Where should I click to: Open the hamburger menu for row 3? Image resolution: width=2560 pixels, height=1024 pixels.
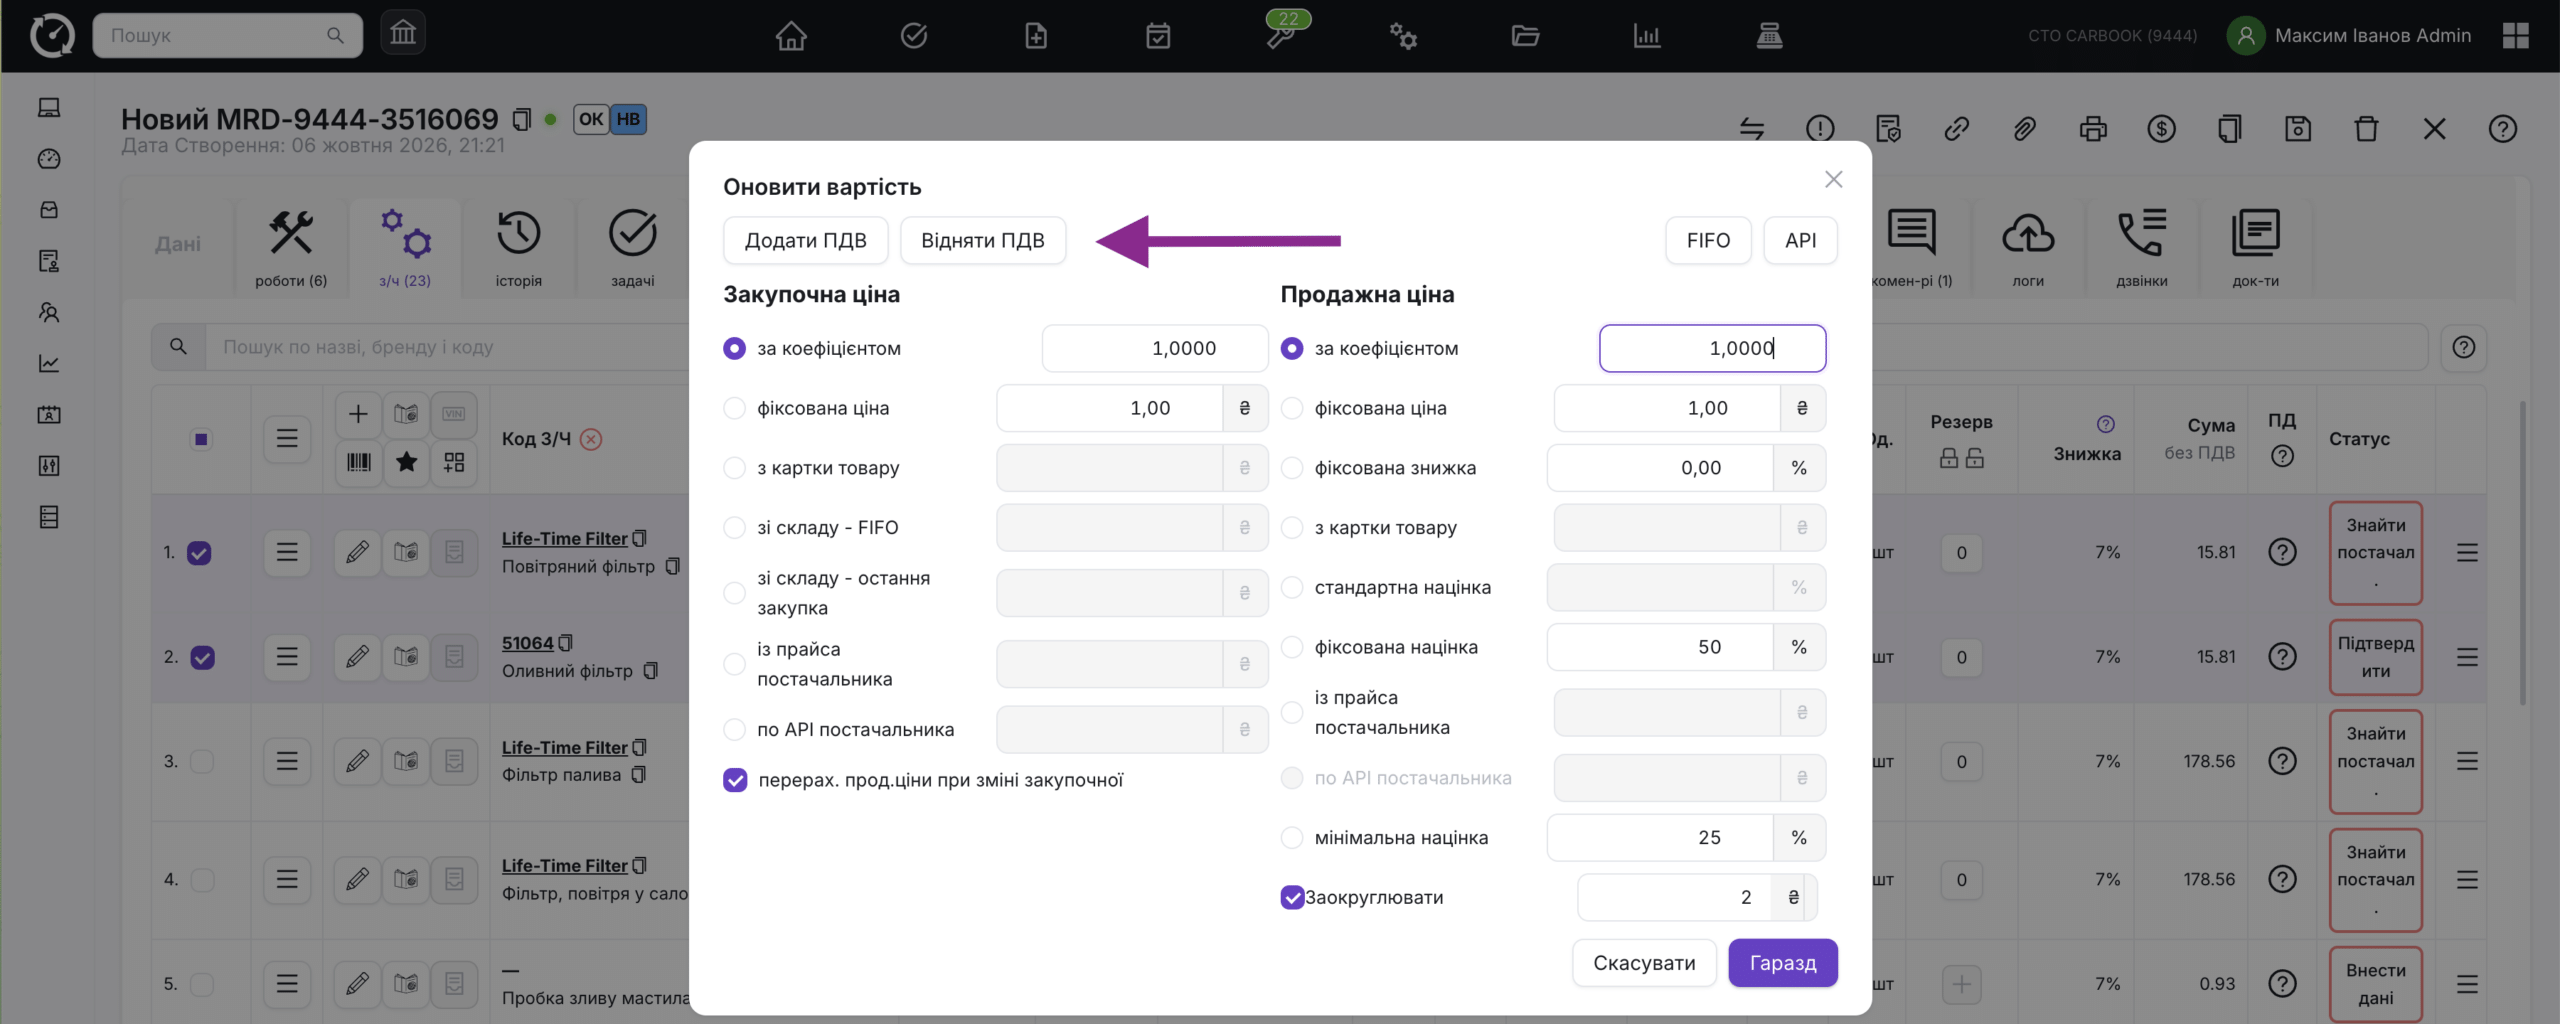coord(287,761)
